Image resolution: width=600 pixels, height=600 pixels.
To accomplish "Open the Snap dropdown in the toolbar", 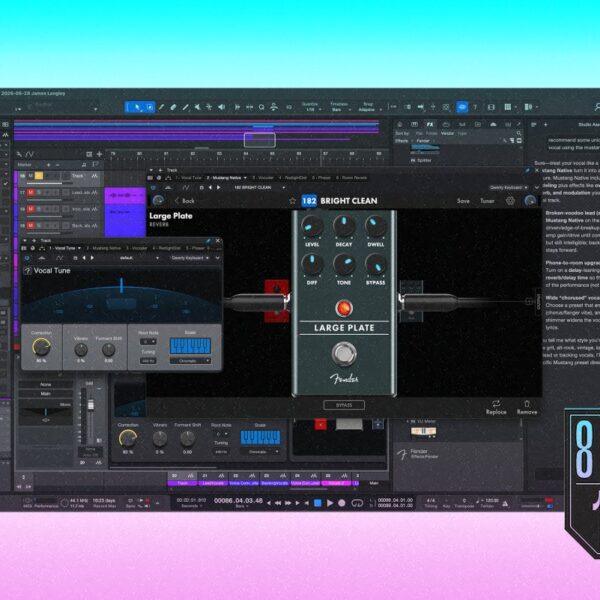I will point(368,107).
